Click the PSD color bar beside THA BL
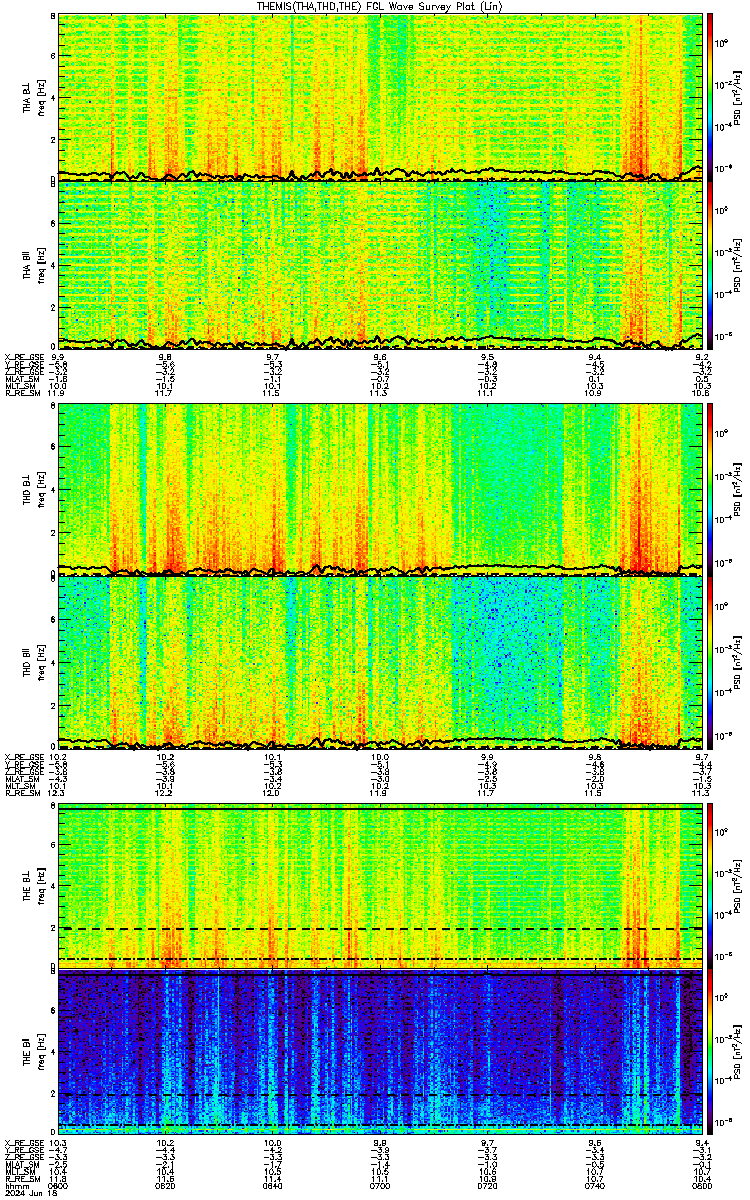Image resolution: width=750 pixels, height=1200 pixels. tap(710, 97)
